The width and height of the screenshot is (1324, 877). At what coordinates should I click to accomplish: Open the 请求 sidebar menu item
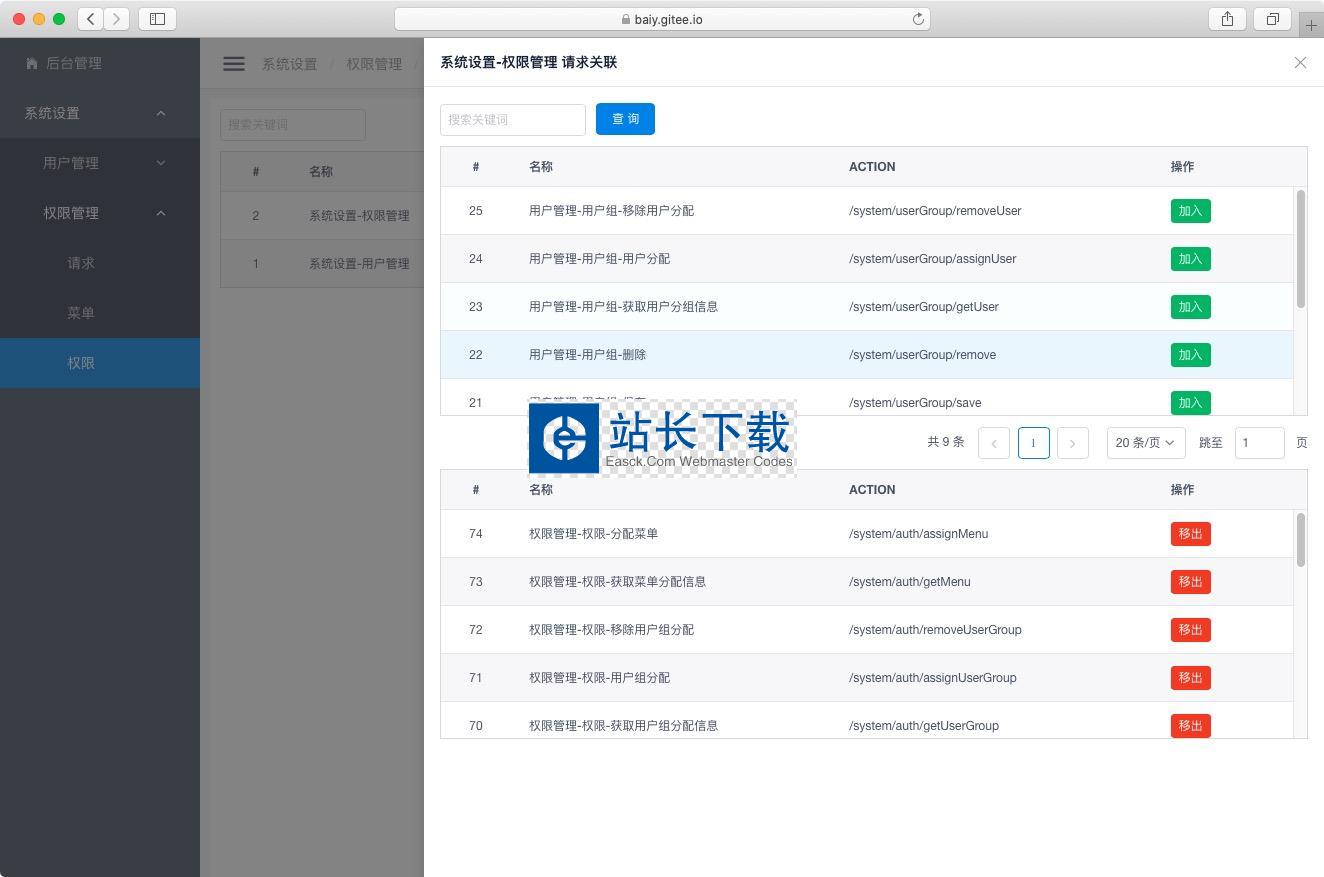(x=100, y=263)
